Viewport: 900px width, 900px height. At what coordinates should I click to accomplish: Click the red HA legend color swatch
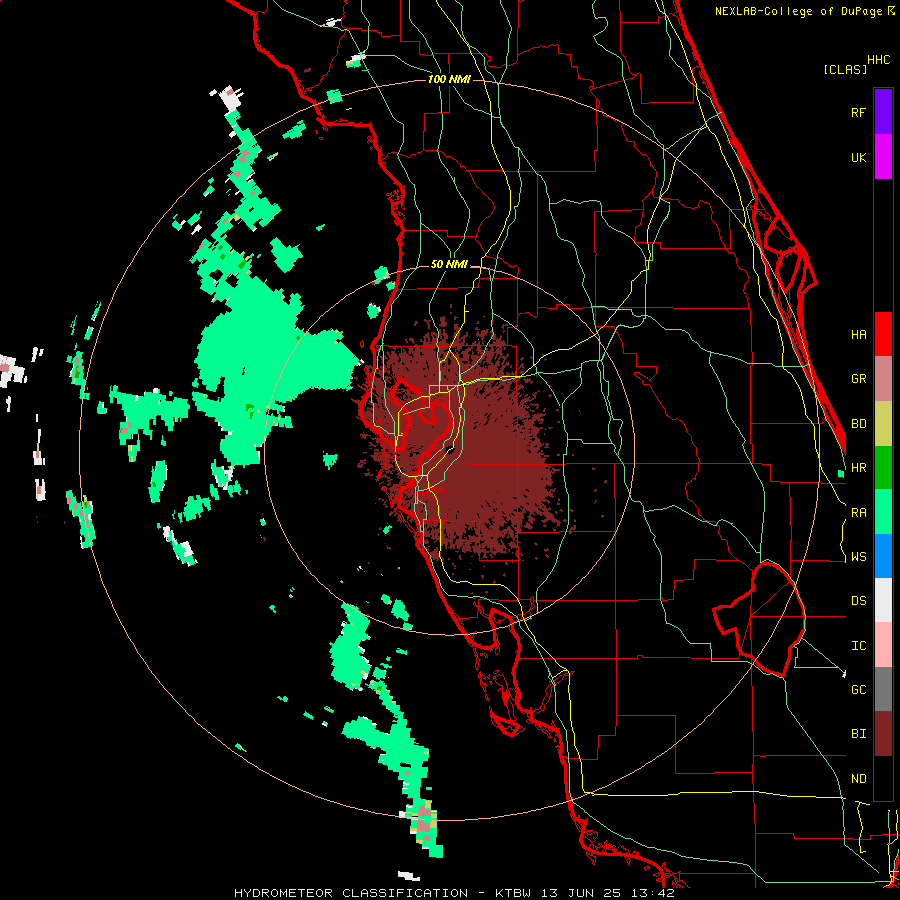point(883,334)
